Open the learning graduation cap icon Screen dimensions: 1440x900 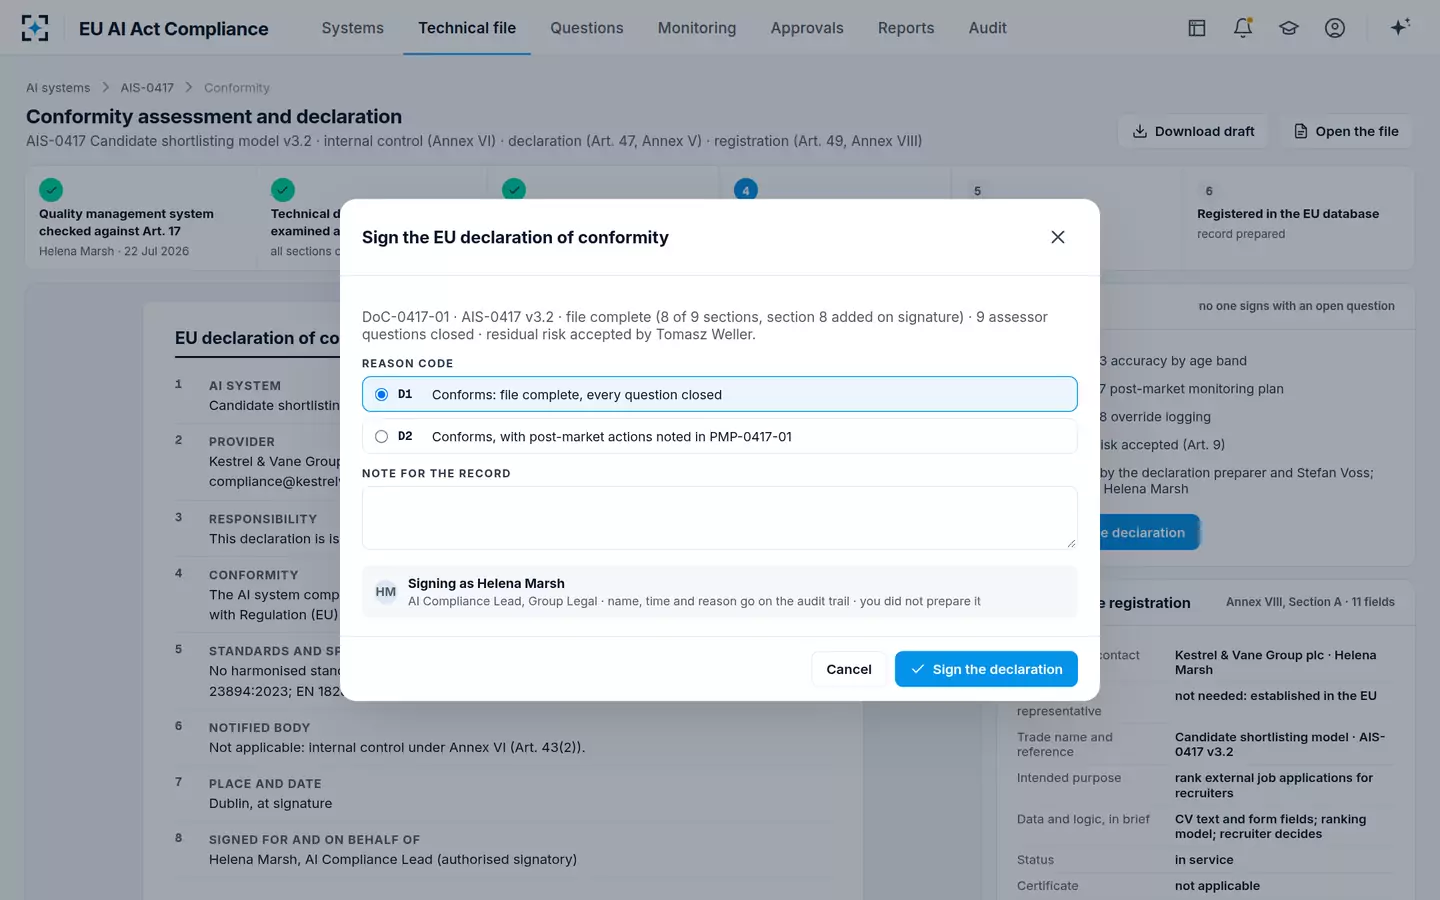point(1289,28)
